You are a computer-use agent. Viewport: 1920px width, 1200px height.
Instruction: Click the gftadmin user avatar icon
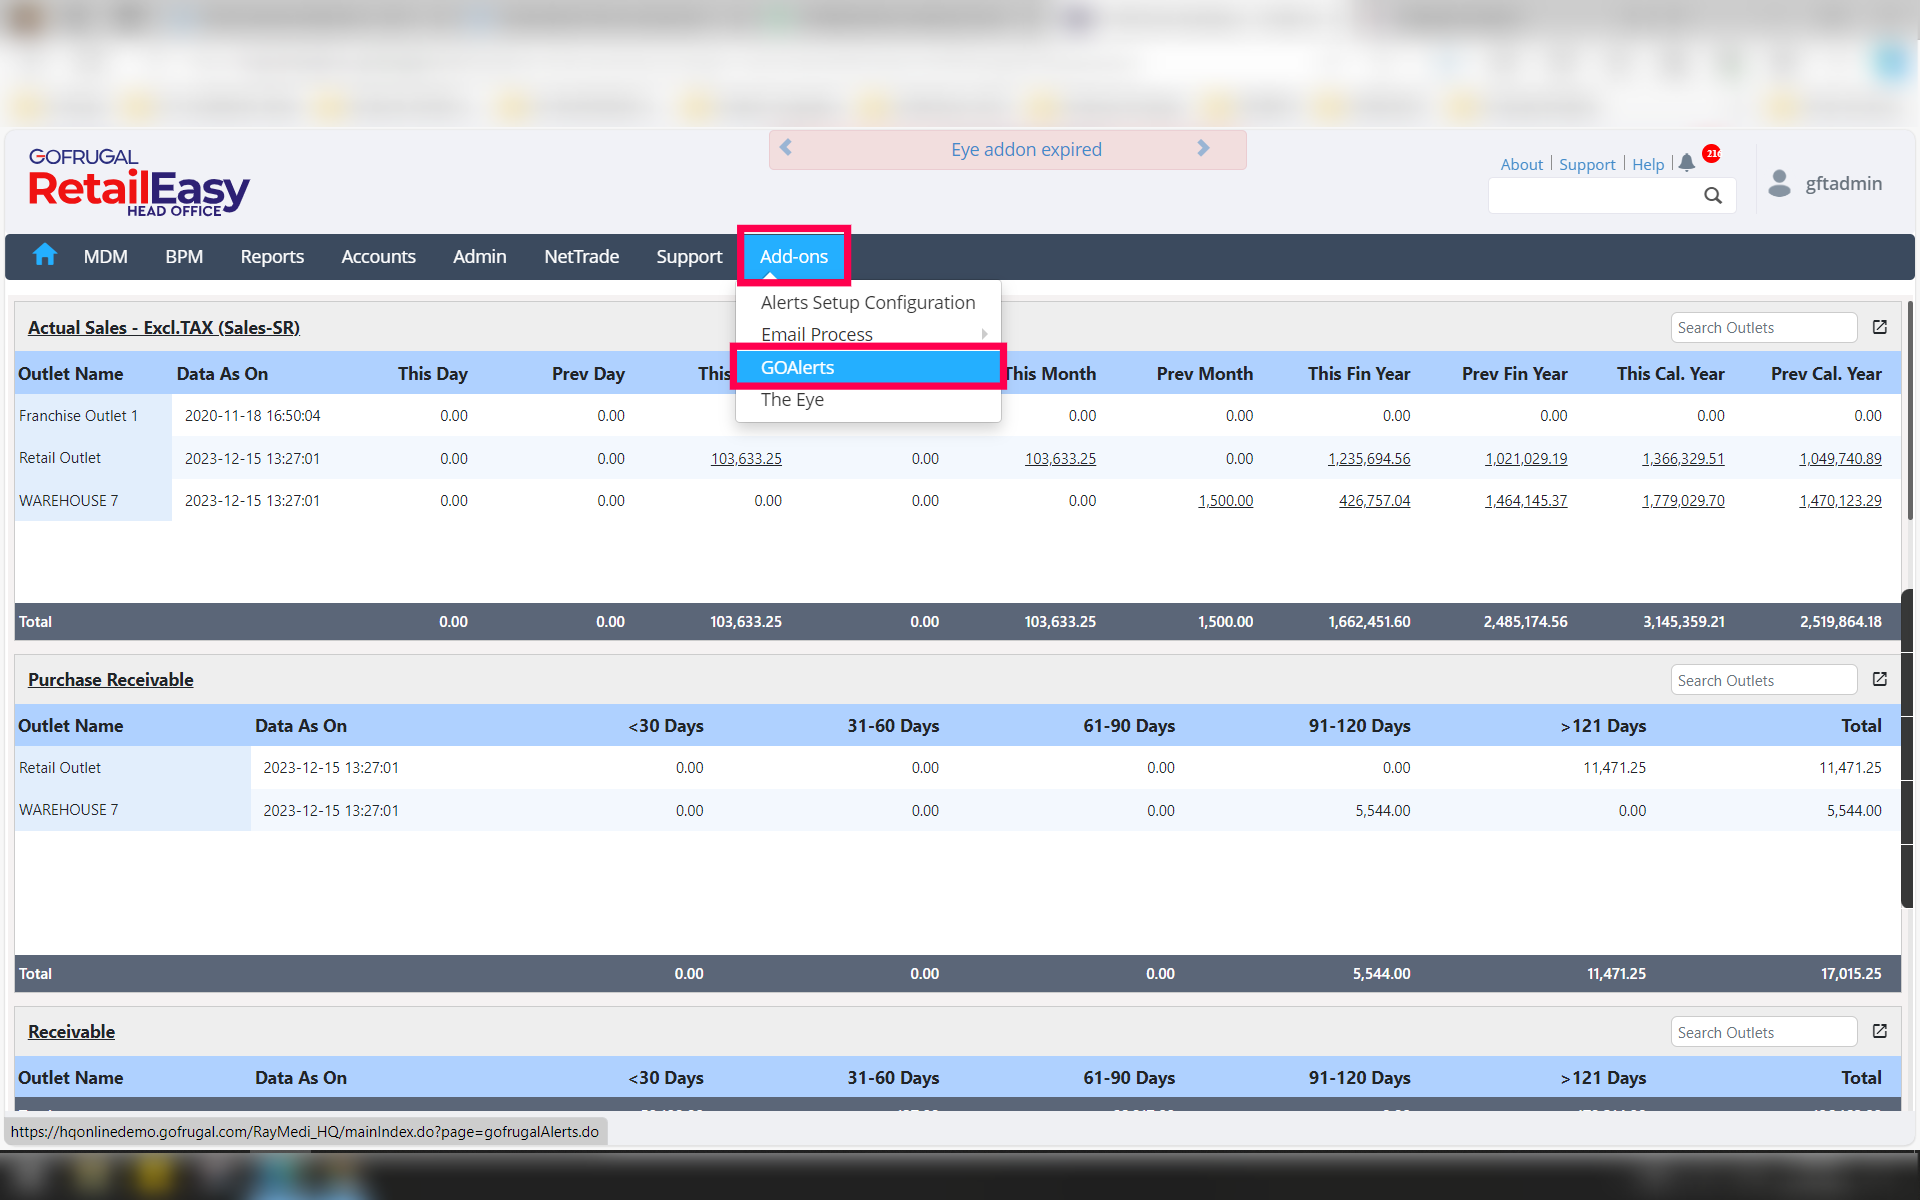pyautogui.click(x=1779, y=183)
